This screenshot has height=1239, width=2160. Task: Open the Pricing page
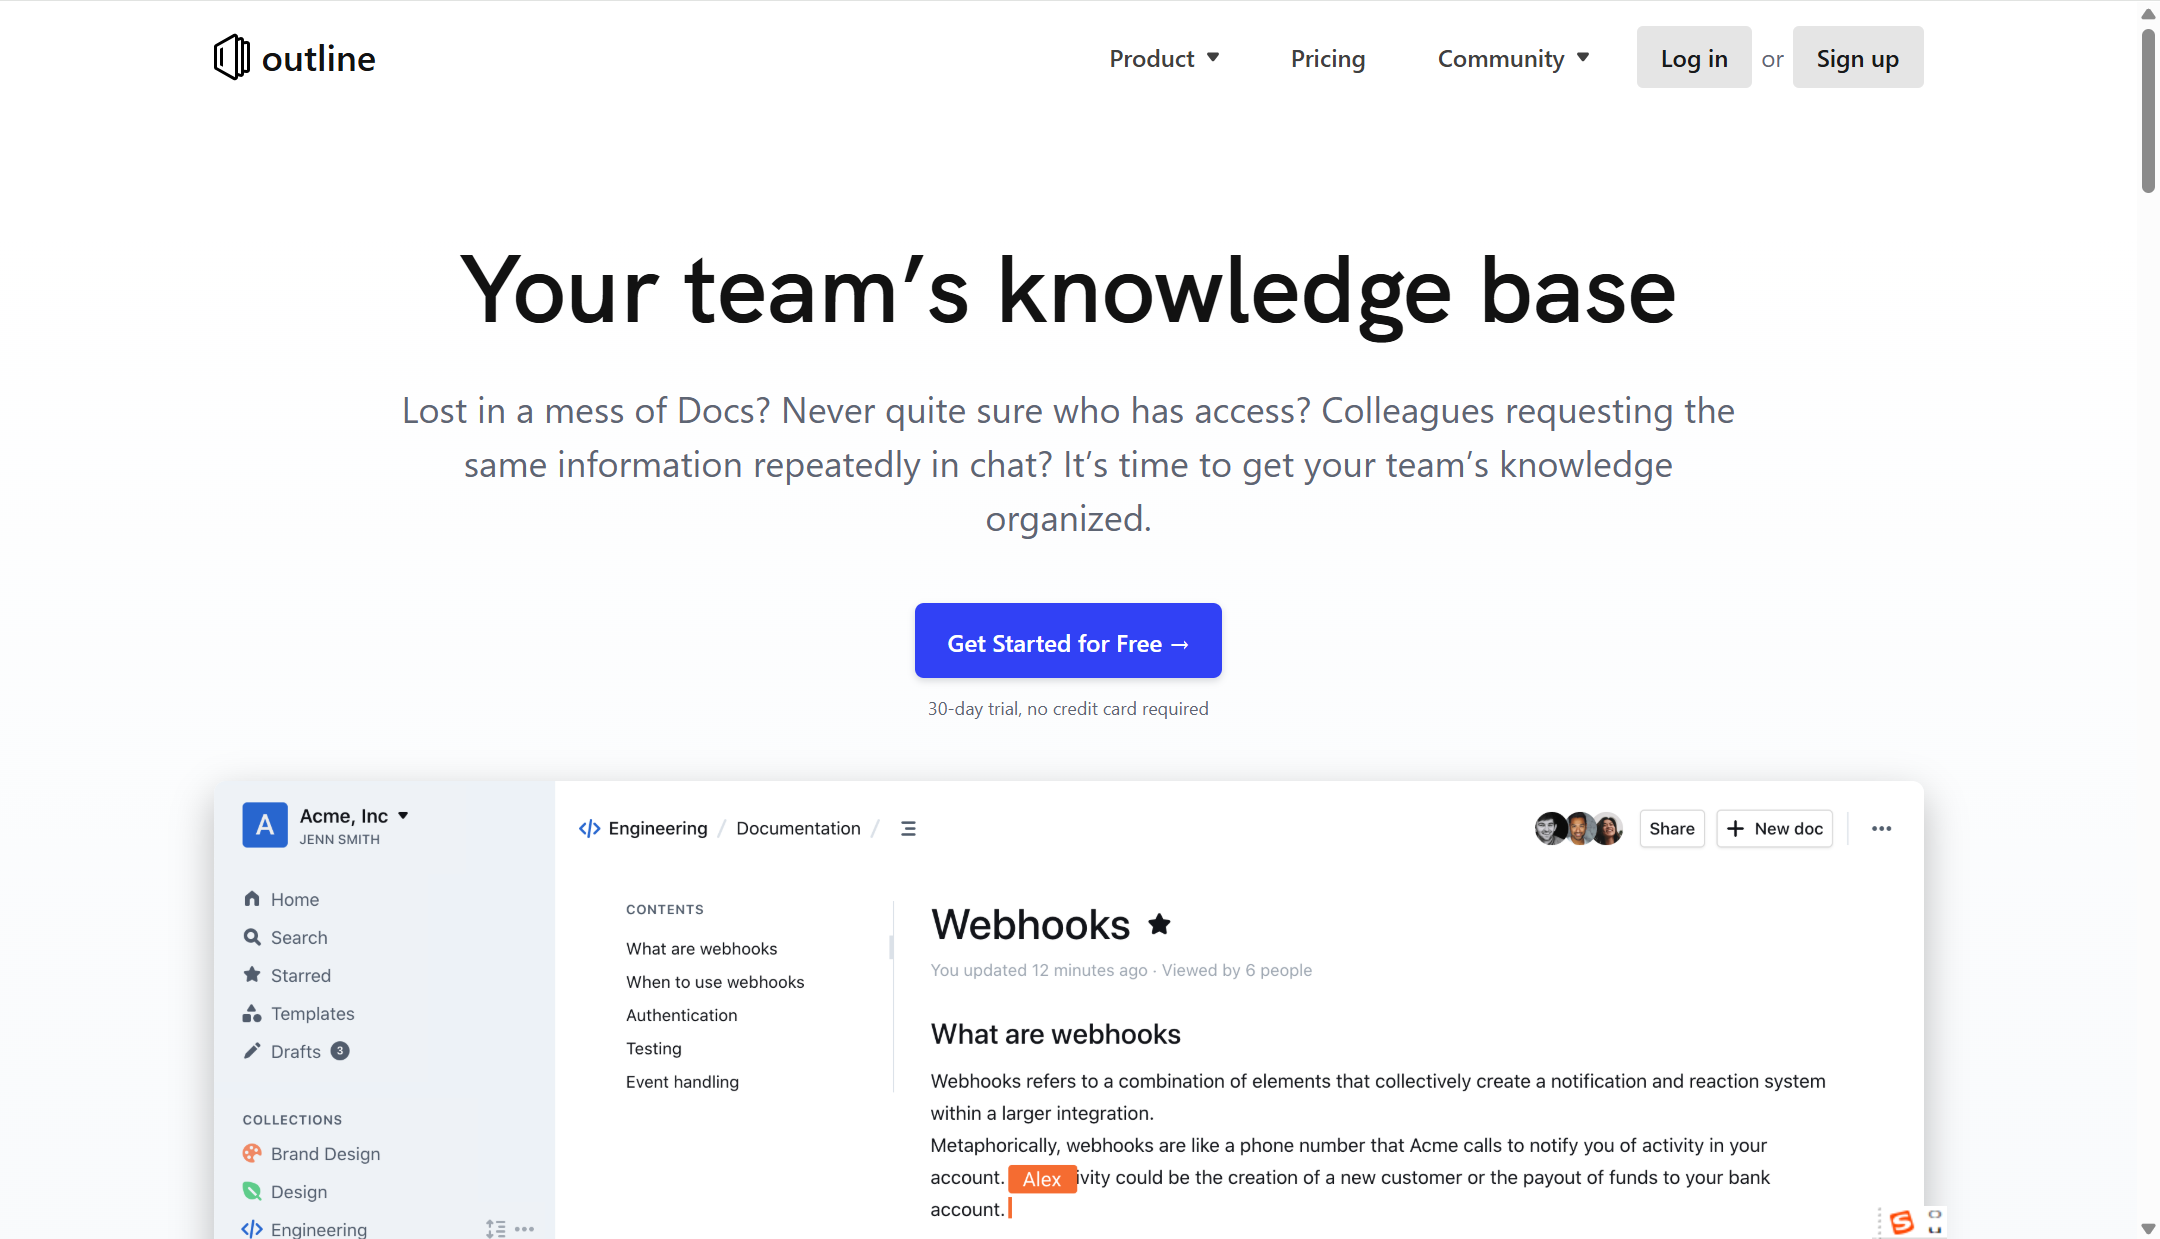coord(1327,58)
